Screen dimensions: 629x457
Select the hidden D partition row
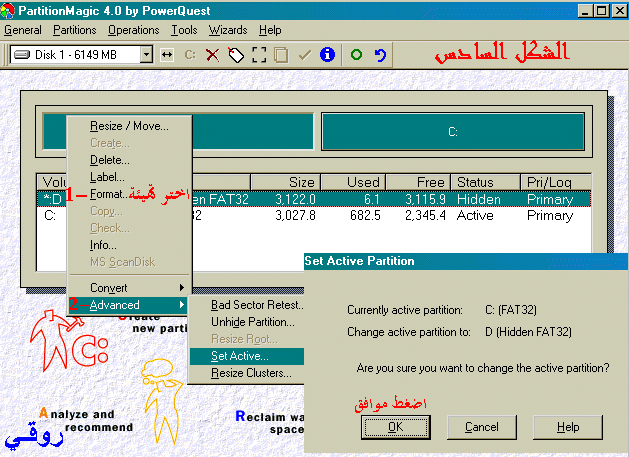pyautogui.click(x=314, y=199)
